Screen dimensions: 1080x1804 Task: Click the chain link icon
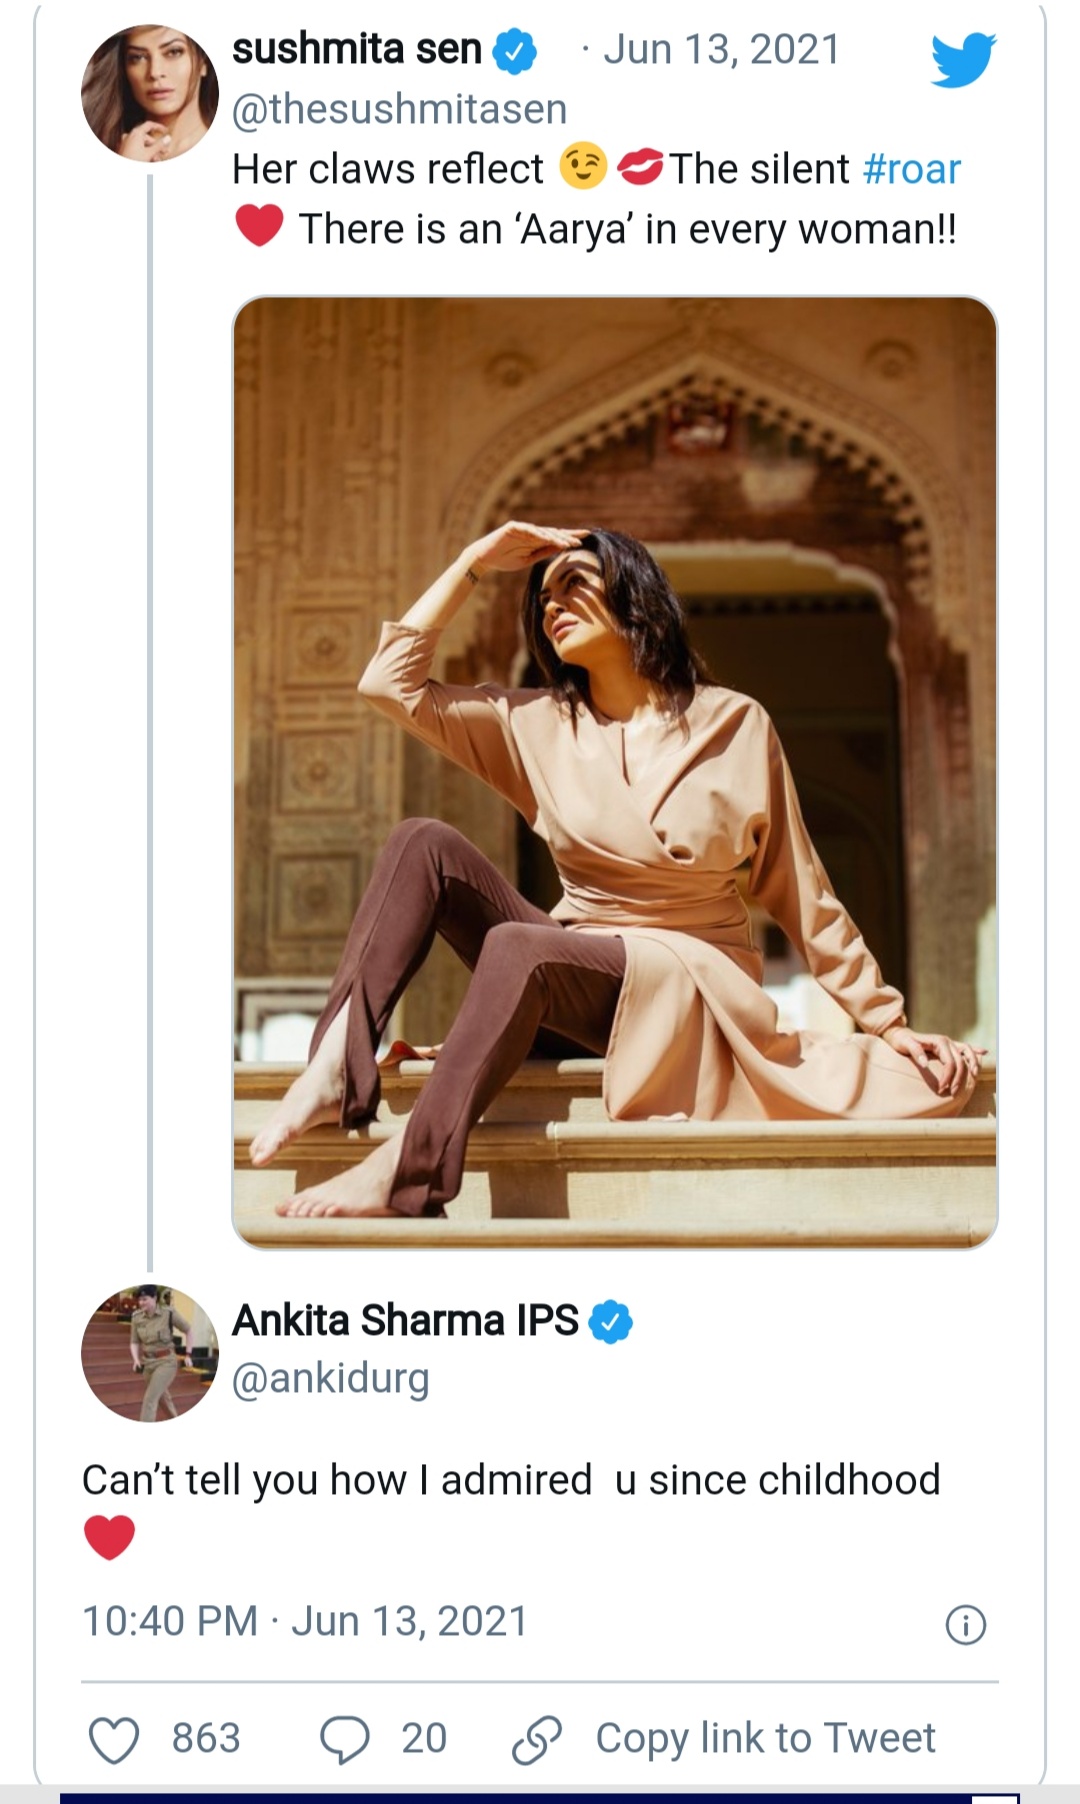point(537,1739)
